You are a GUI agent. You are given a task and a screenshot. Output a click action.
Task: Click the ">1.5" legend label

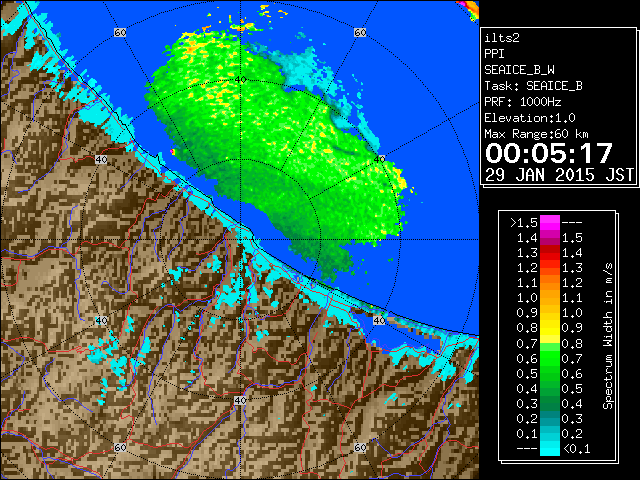tap(523, 223)
